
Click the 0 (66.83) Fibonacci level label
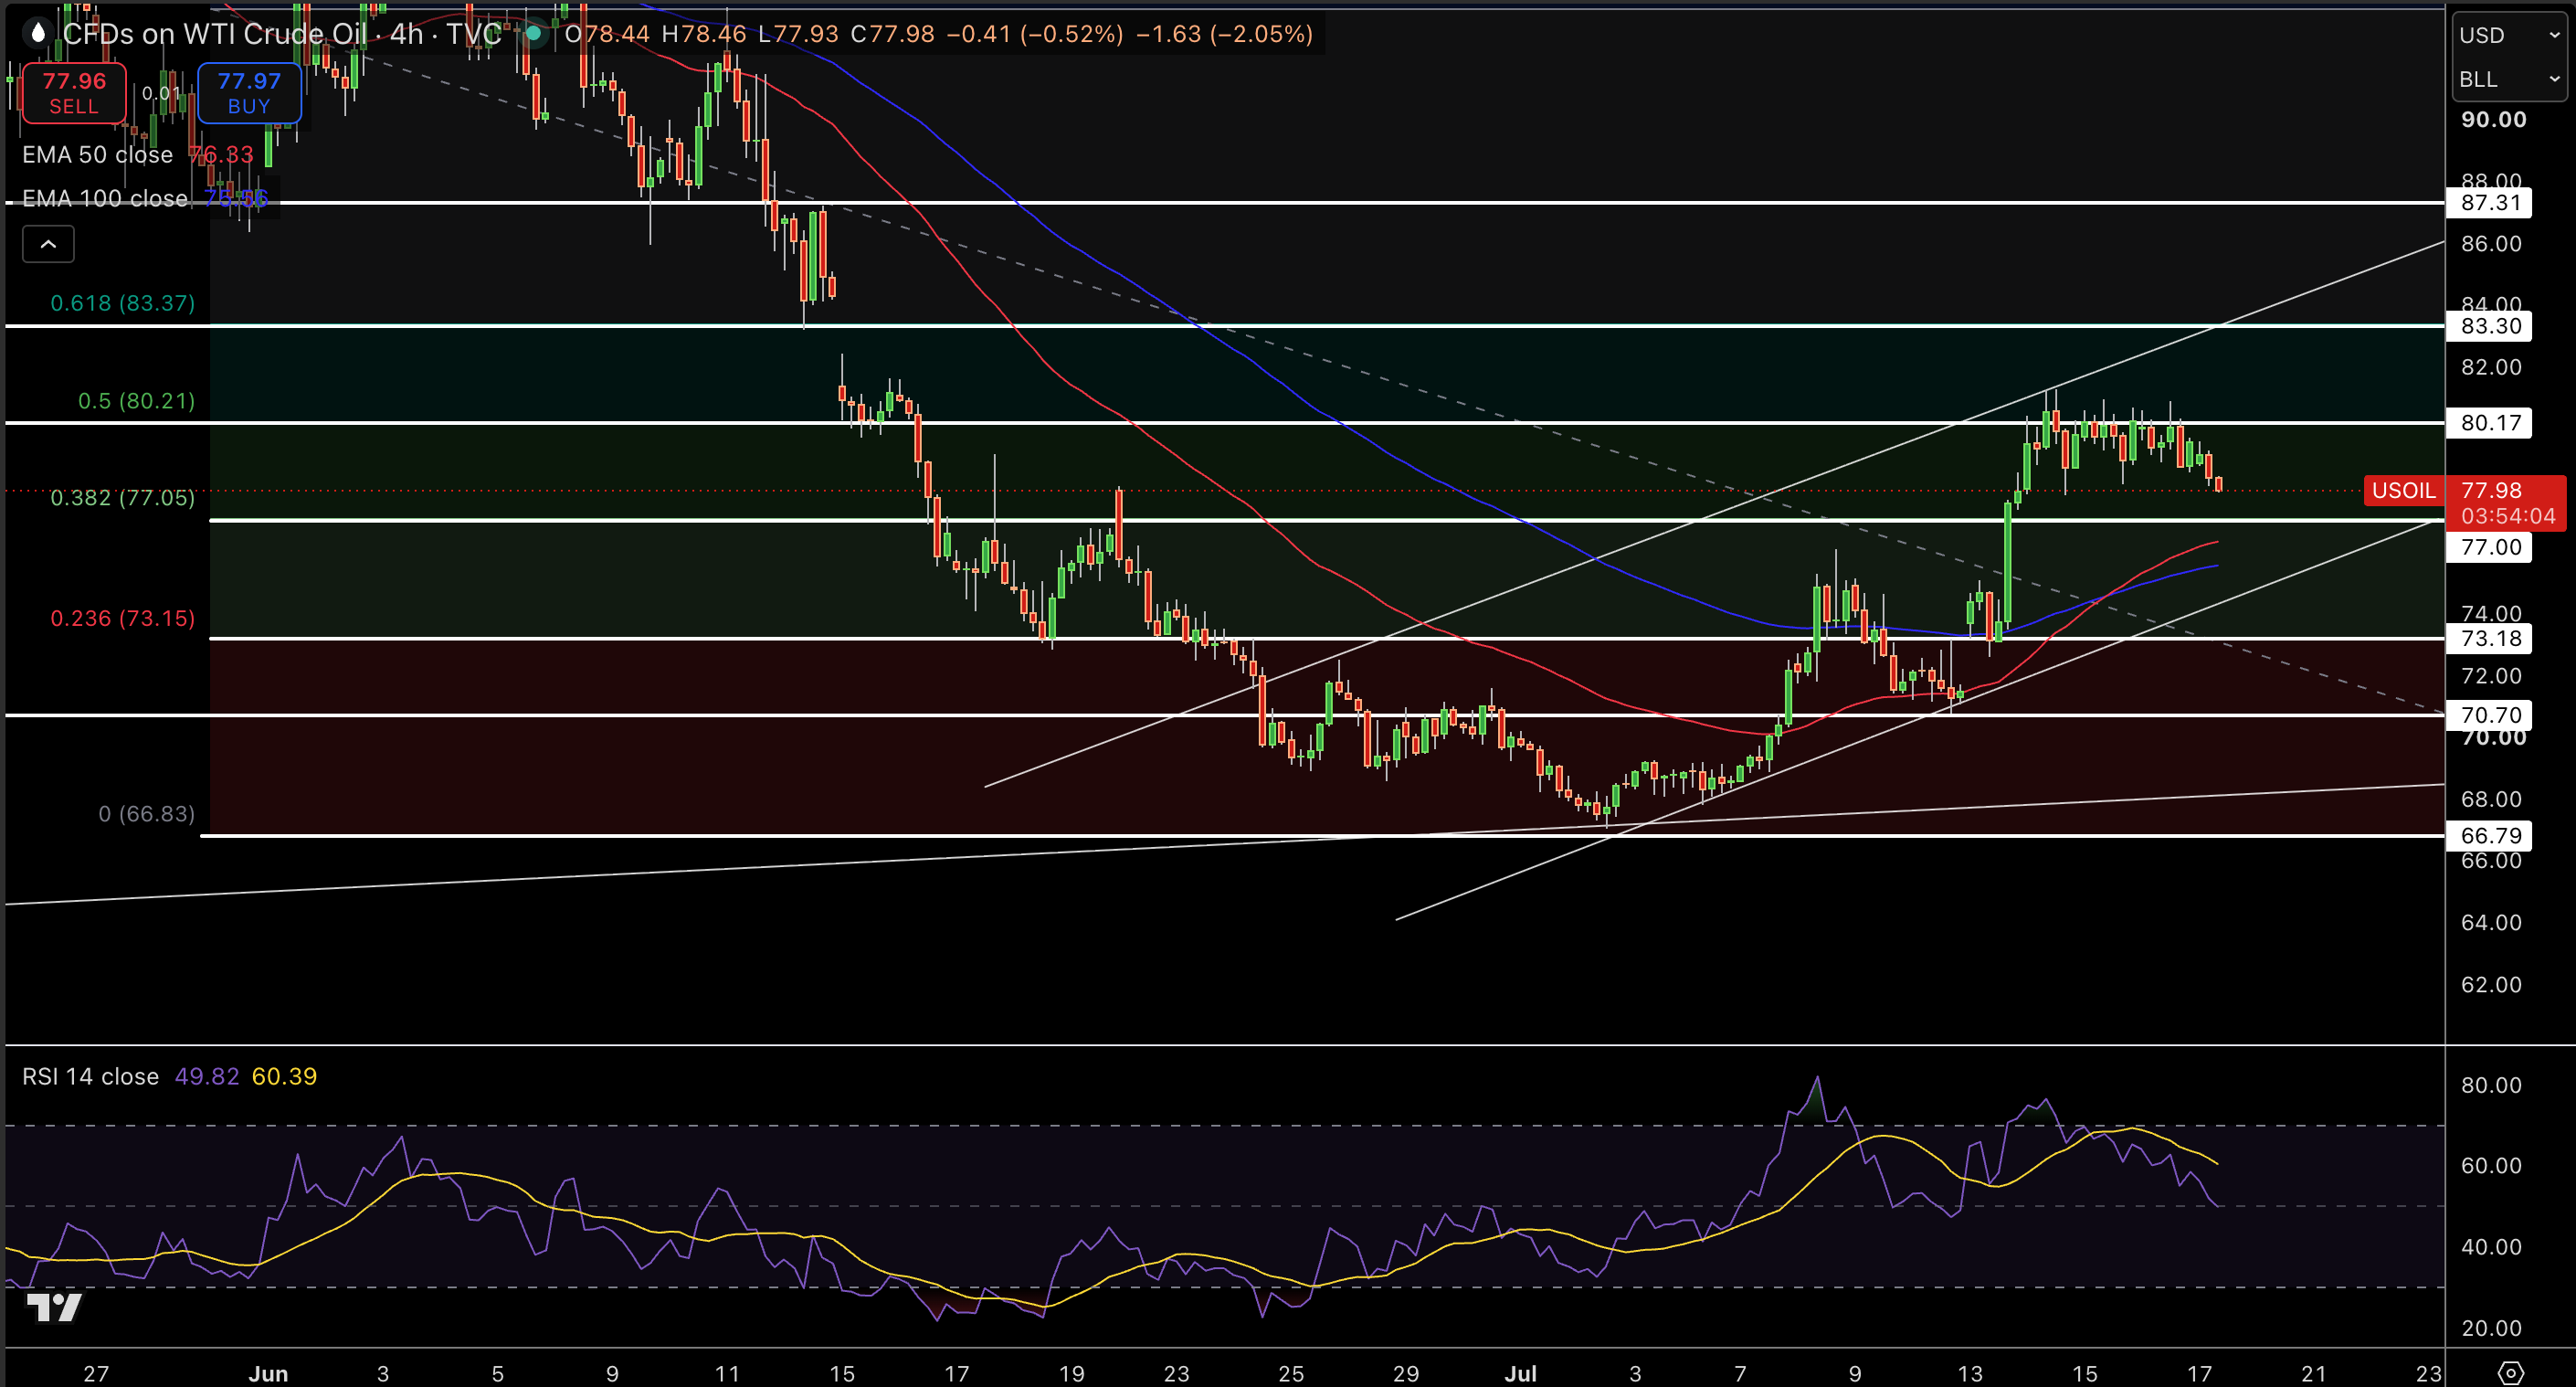click(x=147, y=814)
